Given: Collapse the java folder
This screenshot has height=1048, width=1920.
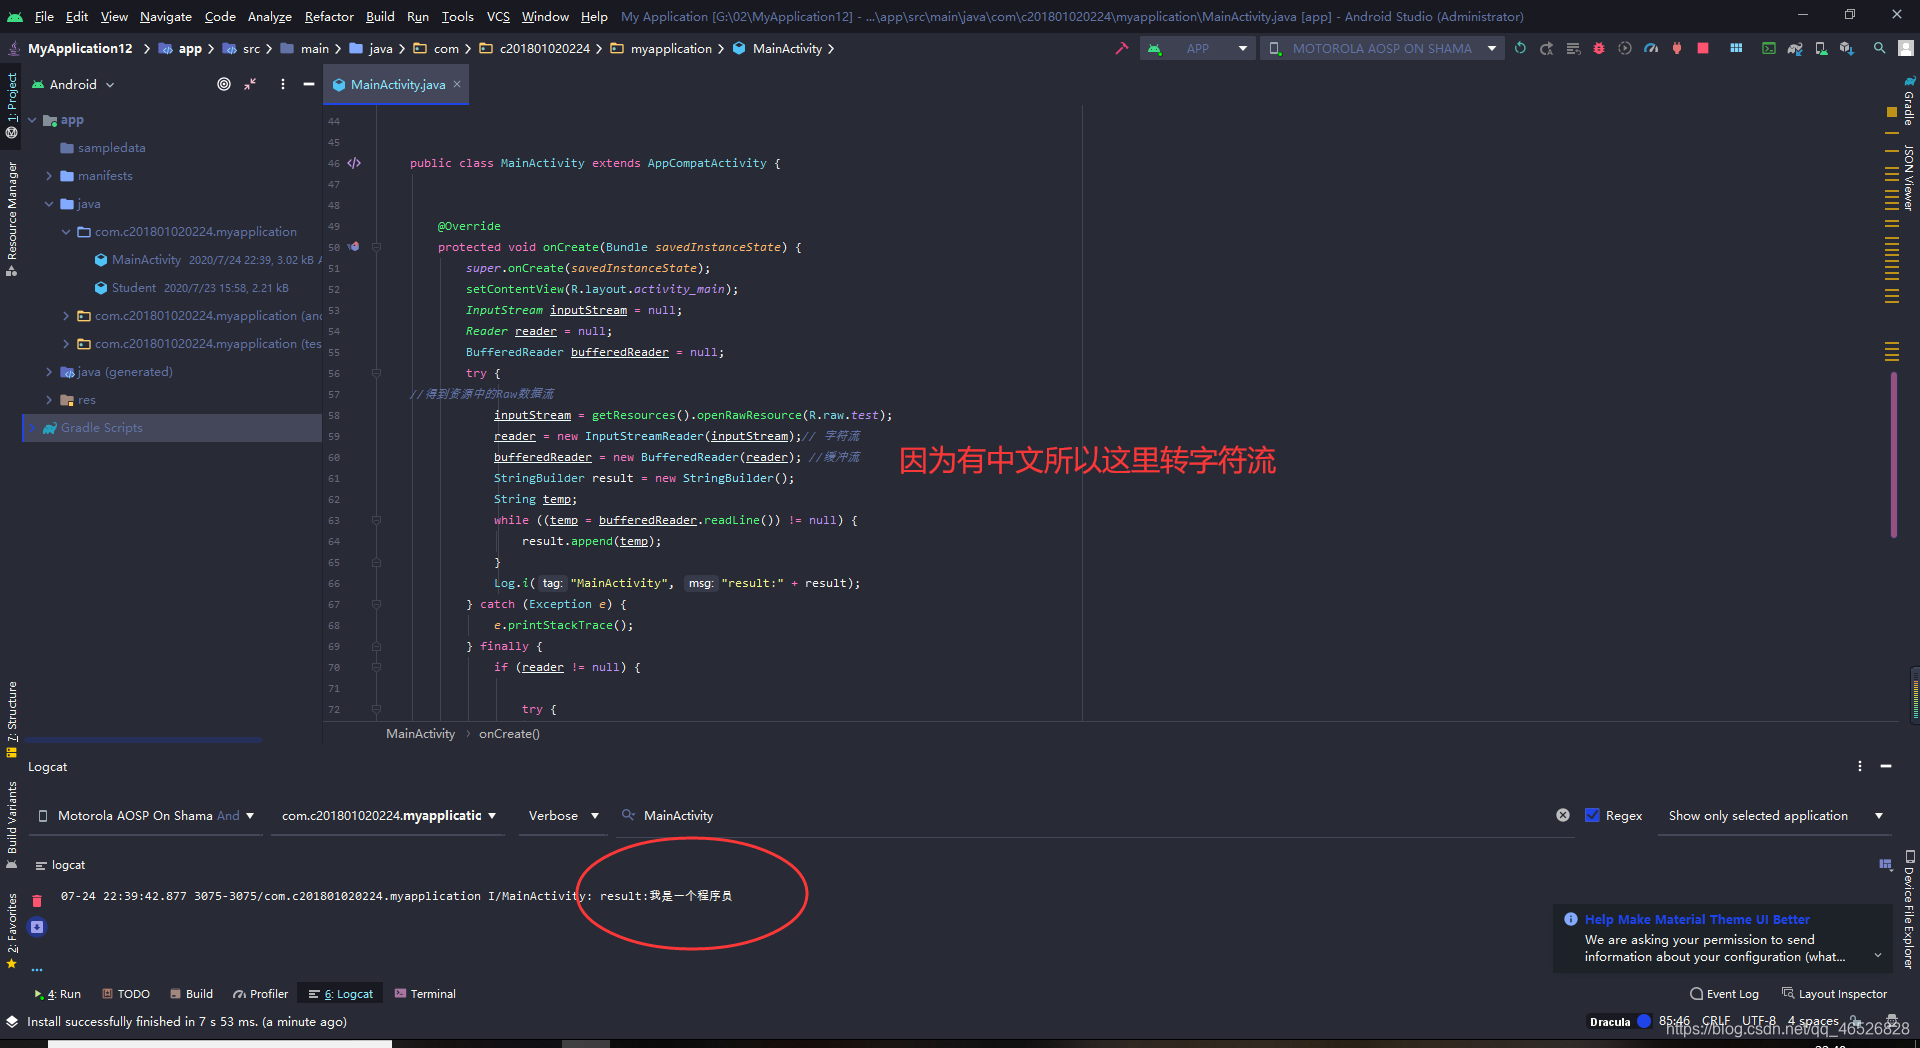Looking at the screenshot, I should tap(49, 203).
